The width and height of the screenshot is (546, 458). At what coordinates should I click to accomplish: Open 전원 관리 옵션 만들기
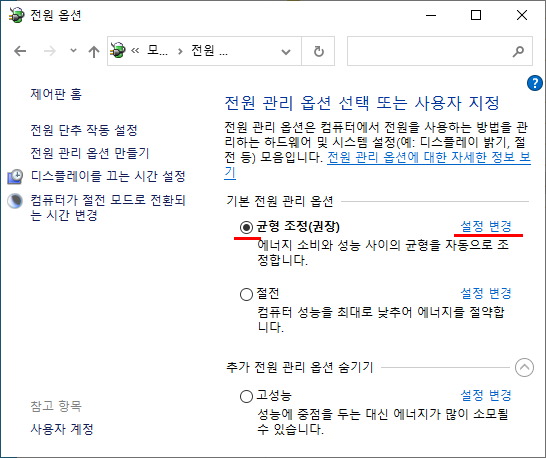point(90,153)
